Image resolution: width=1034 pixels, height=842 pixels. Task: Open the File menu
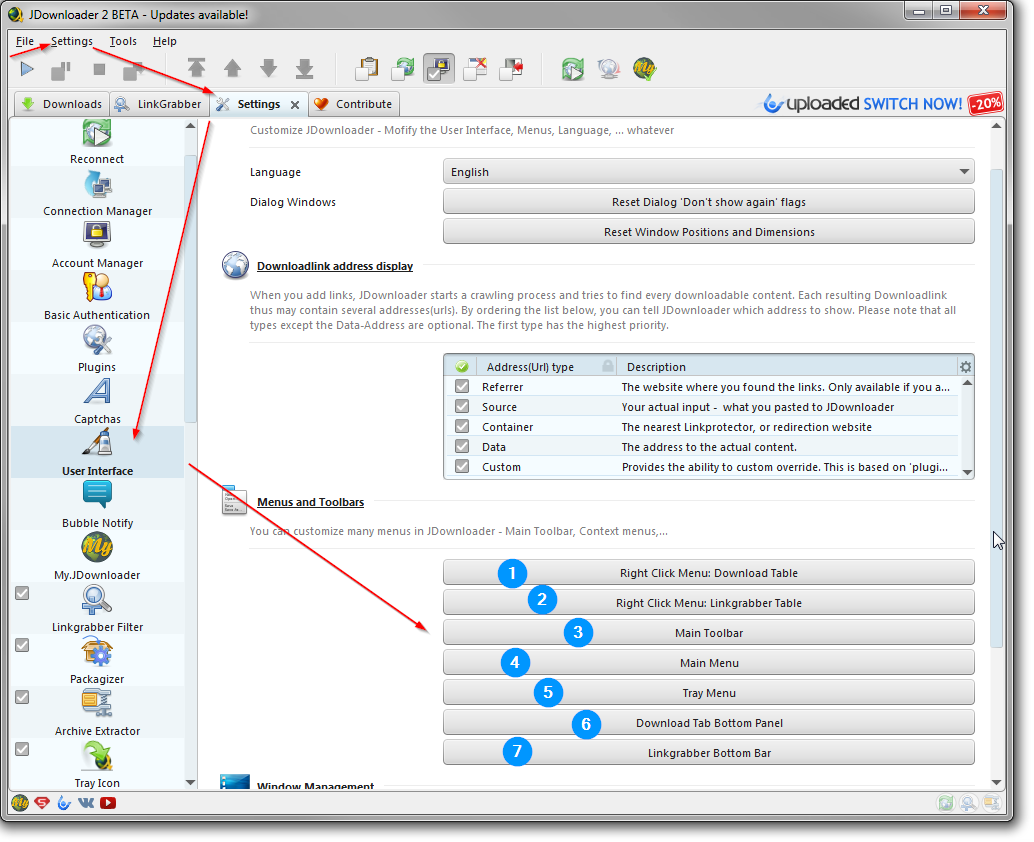point(25,41)
